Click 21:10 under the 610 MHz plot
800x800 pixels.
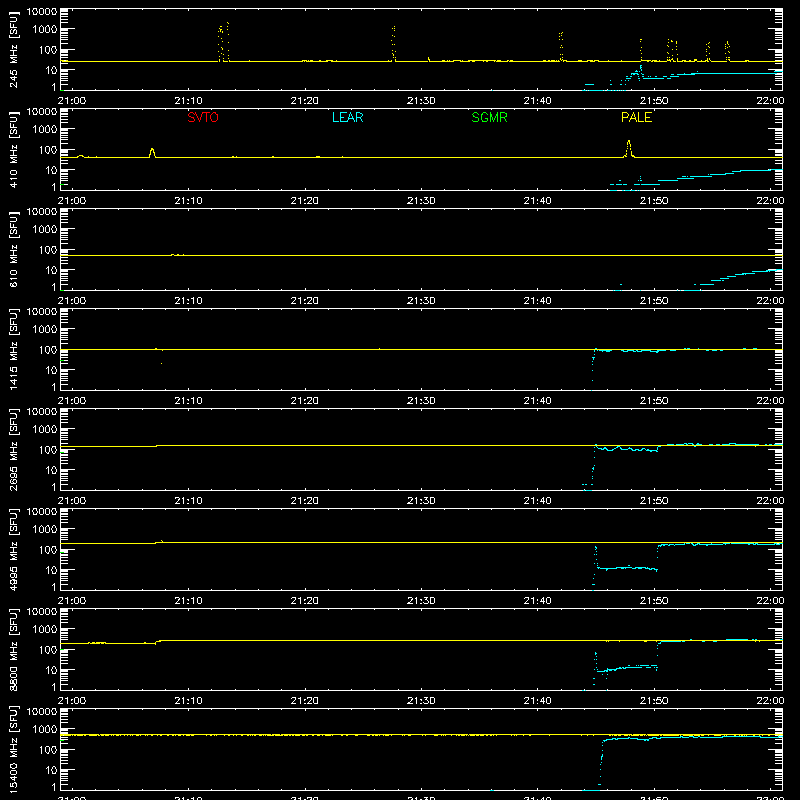click(x=188, y=301)
